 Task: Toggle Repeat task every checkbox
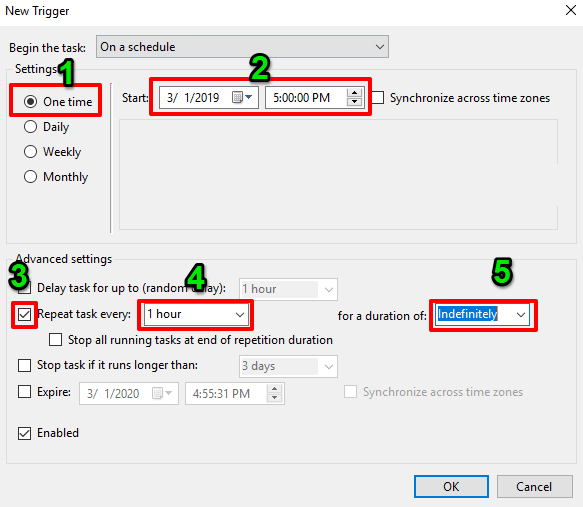pos(25,314)
